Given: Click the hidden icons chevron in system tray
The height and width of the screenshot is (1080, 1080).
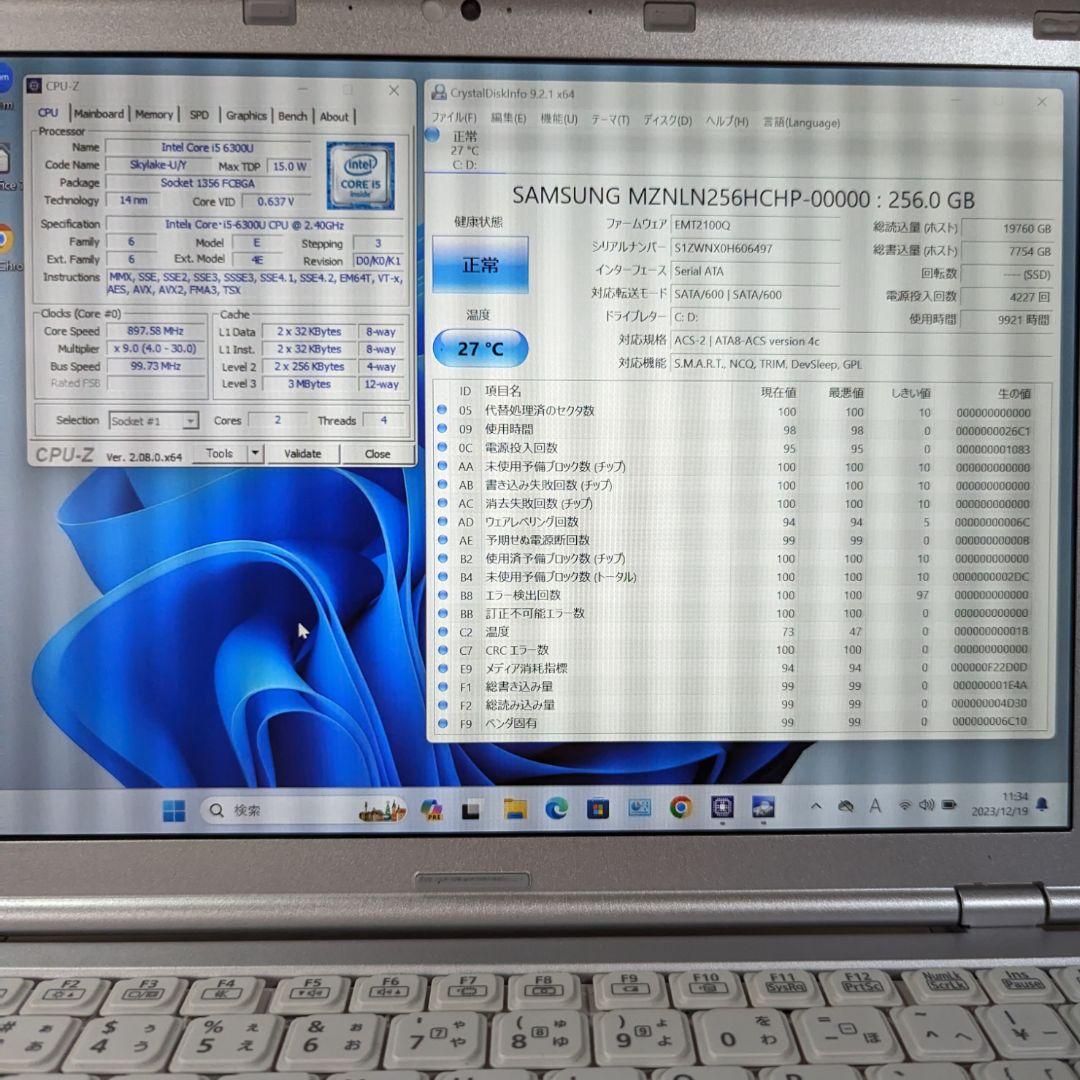Looking at the screenshot, I should click(816, 806).
